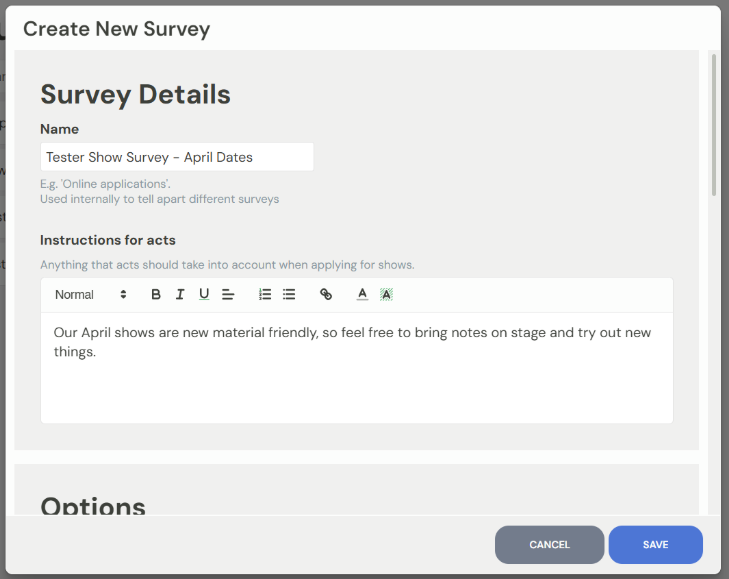Insert a numbered list
Viewport: 729px width, 579px height.
[x=265, y=294]
